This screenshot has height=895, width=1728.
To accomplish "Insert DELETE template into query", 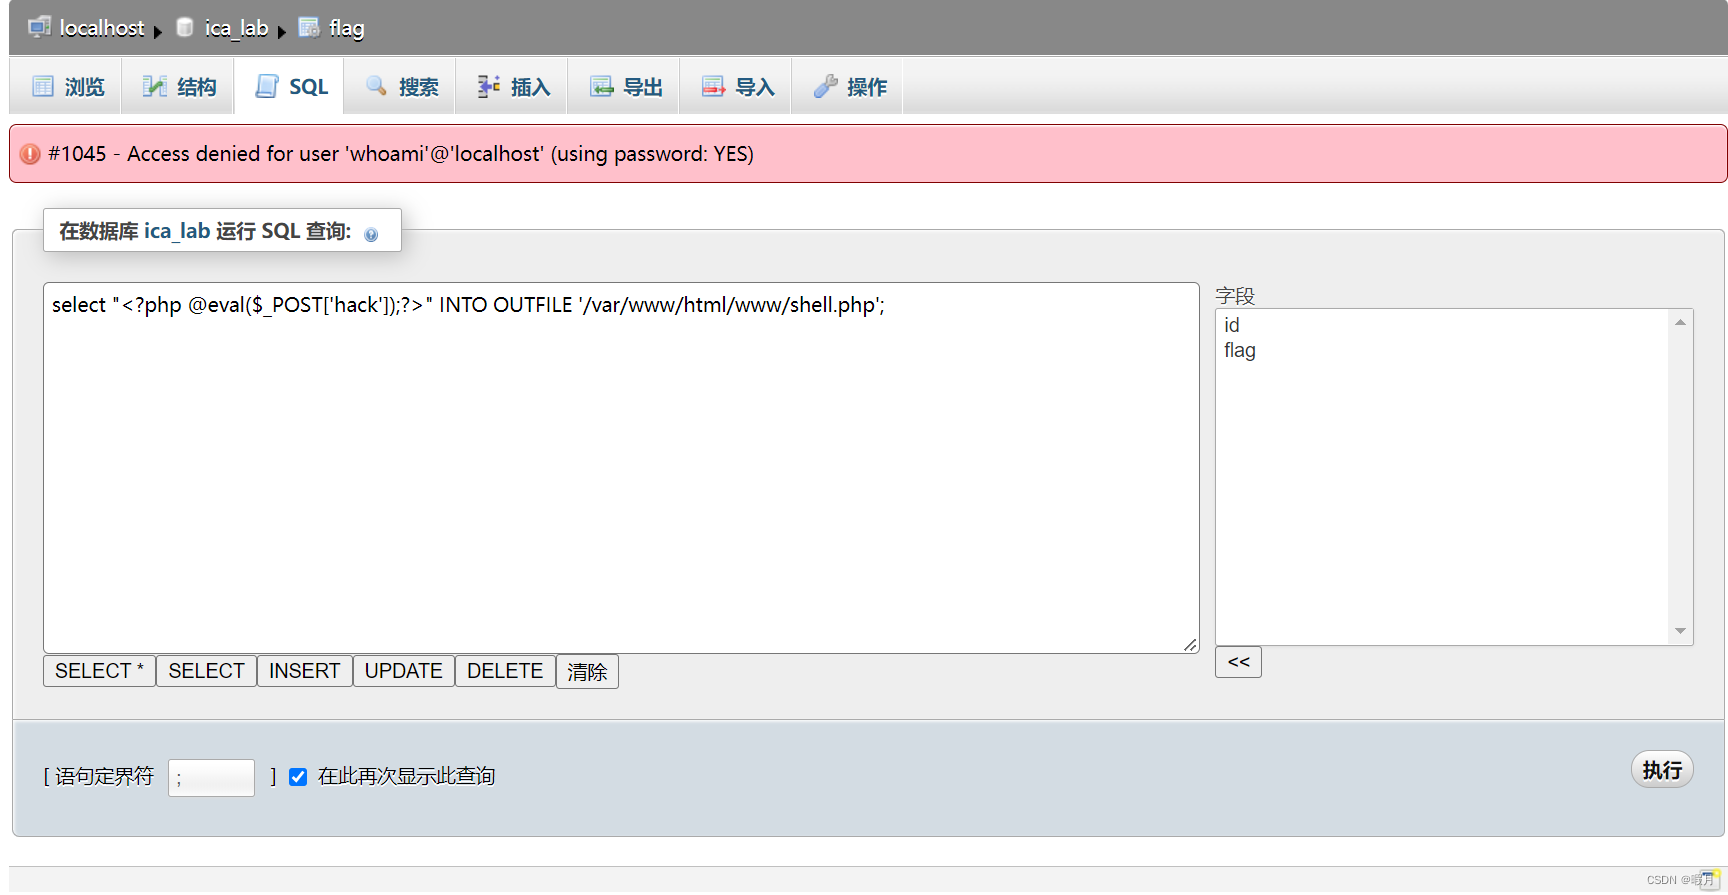I will pos(505,671).
